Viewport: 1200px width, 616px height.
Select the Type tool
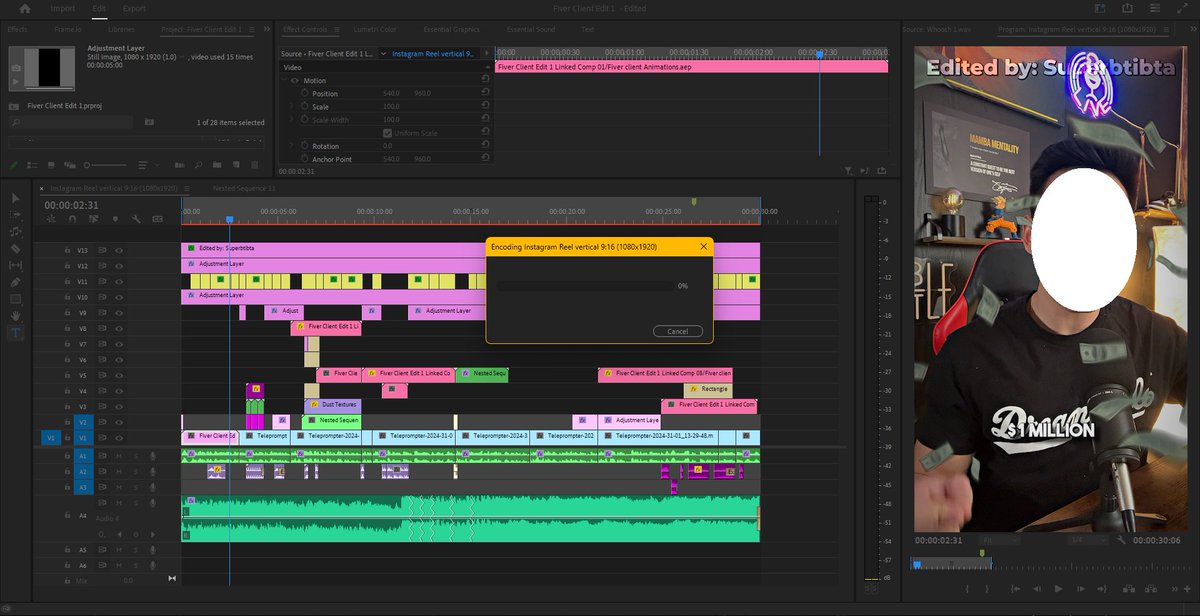16,332
